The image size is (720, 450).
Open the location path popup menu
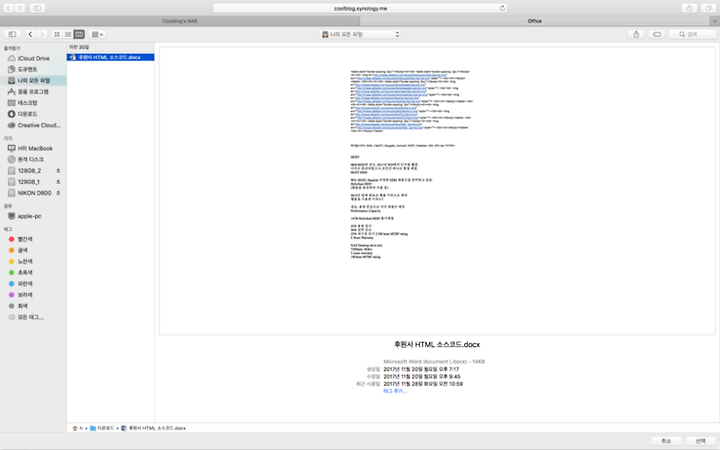pos(360,34)
